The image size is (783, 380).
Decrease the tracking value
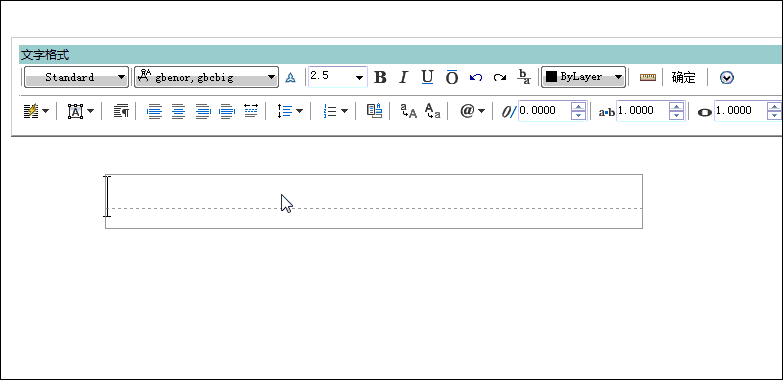click(x=676, y=115)
